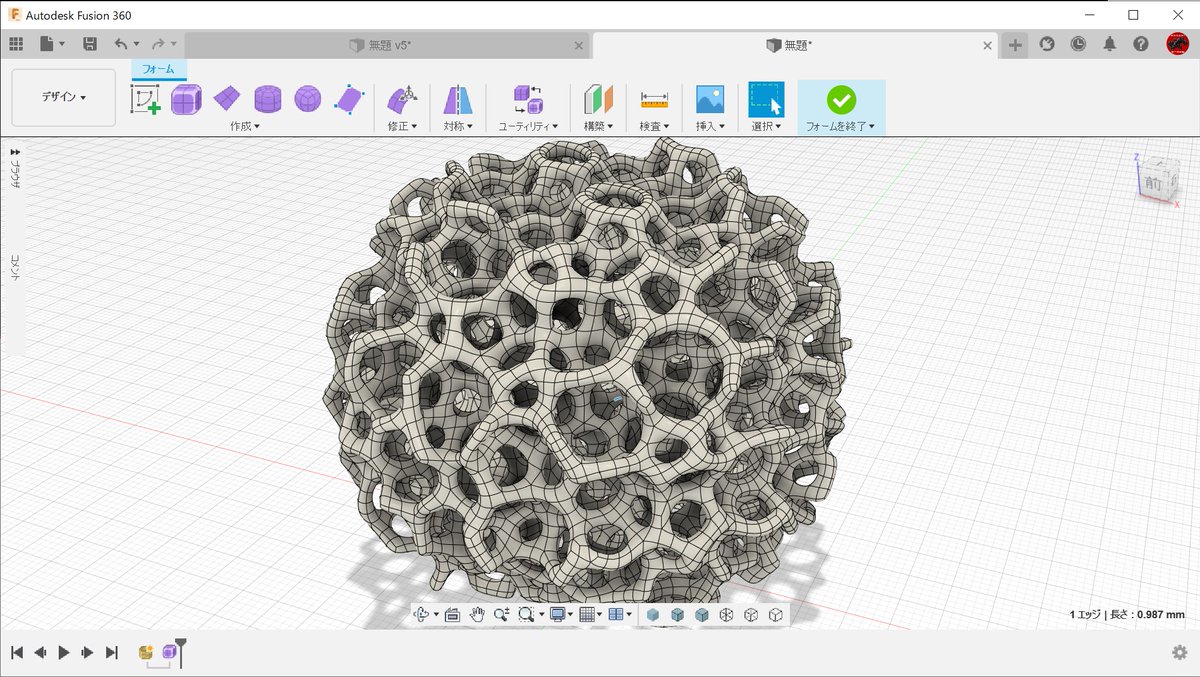
Task: Undo the last action
Action: coord(120,43)
